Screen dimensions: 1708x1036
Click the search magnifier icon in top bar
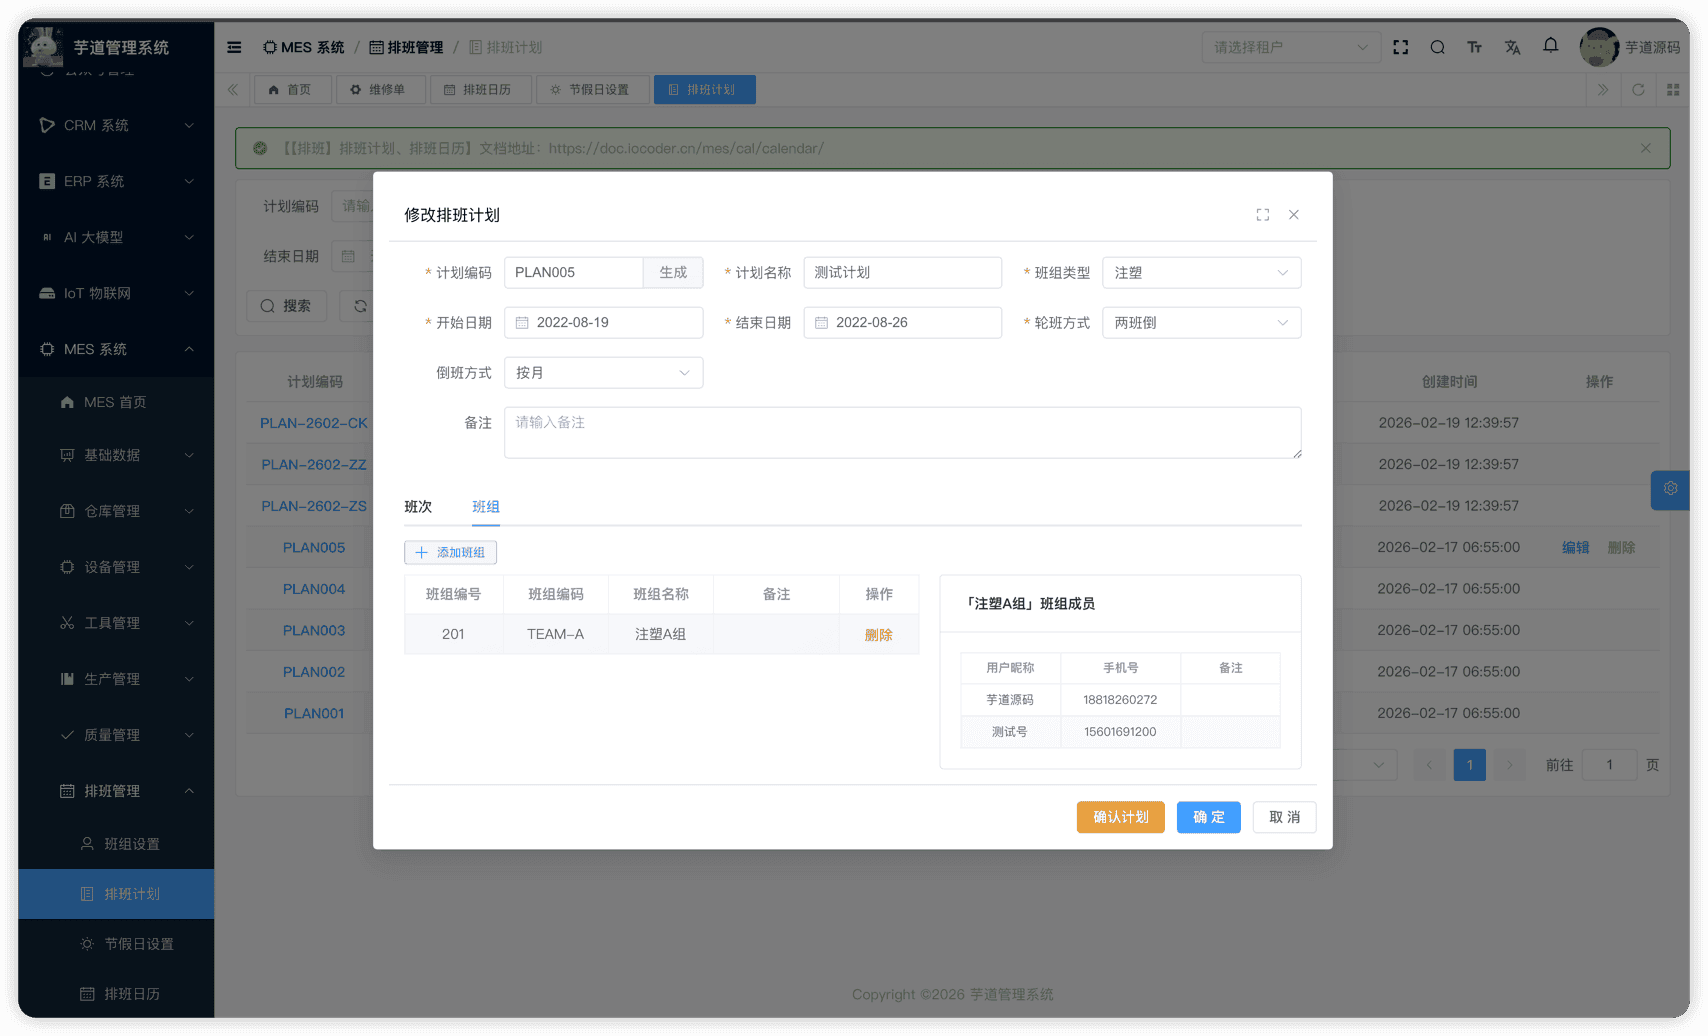(1437, 47)
